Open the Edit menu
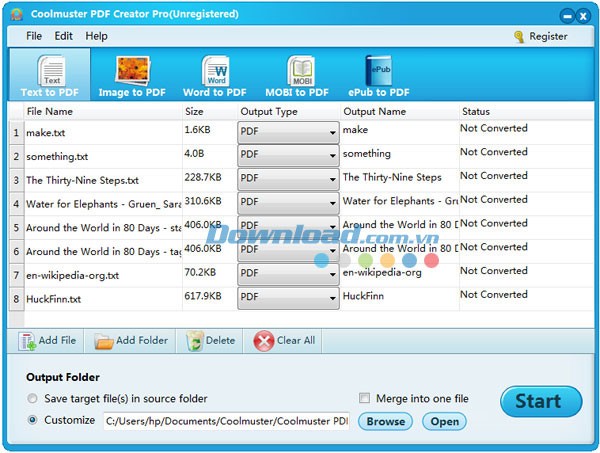The height and width of the screenshot is (453, 600). click(x=64, y=36)
